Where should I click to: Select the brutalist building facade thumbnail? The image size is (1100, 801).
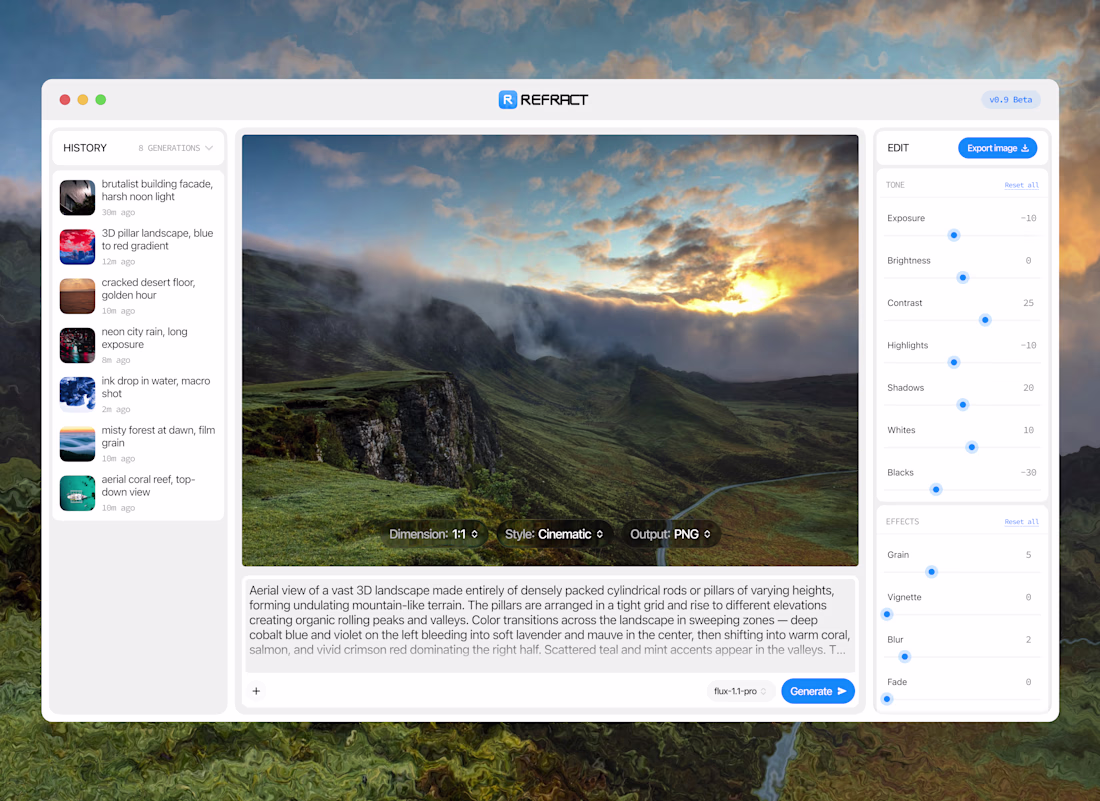(77, 198)
